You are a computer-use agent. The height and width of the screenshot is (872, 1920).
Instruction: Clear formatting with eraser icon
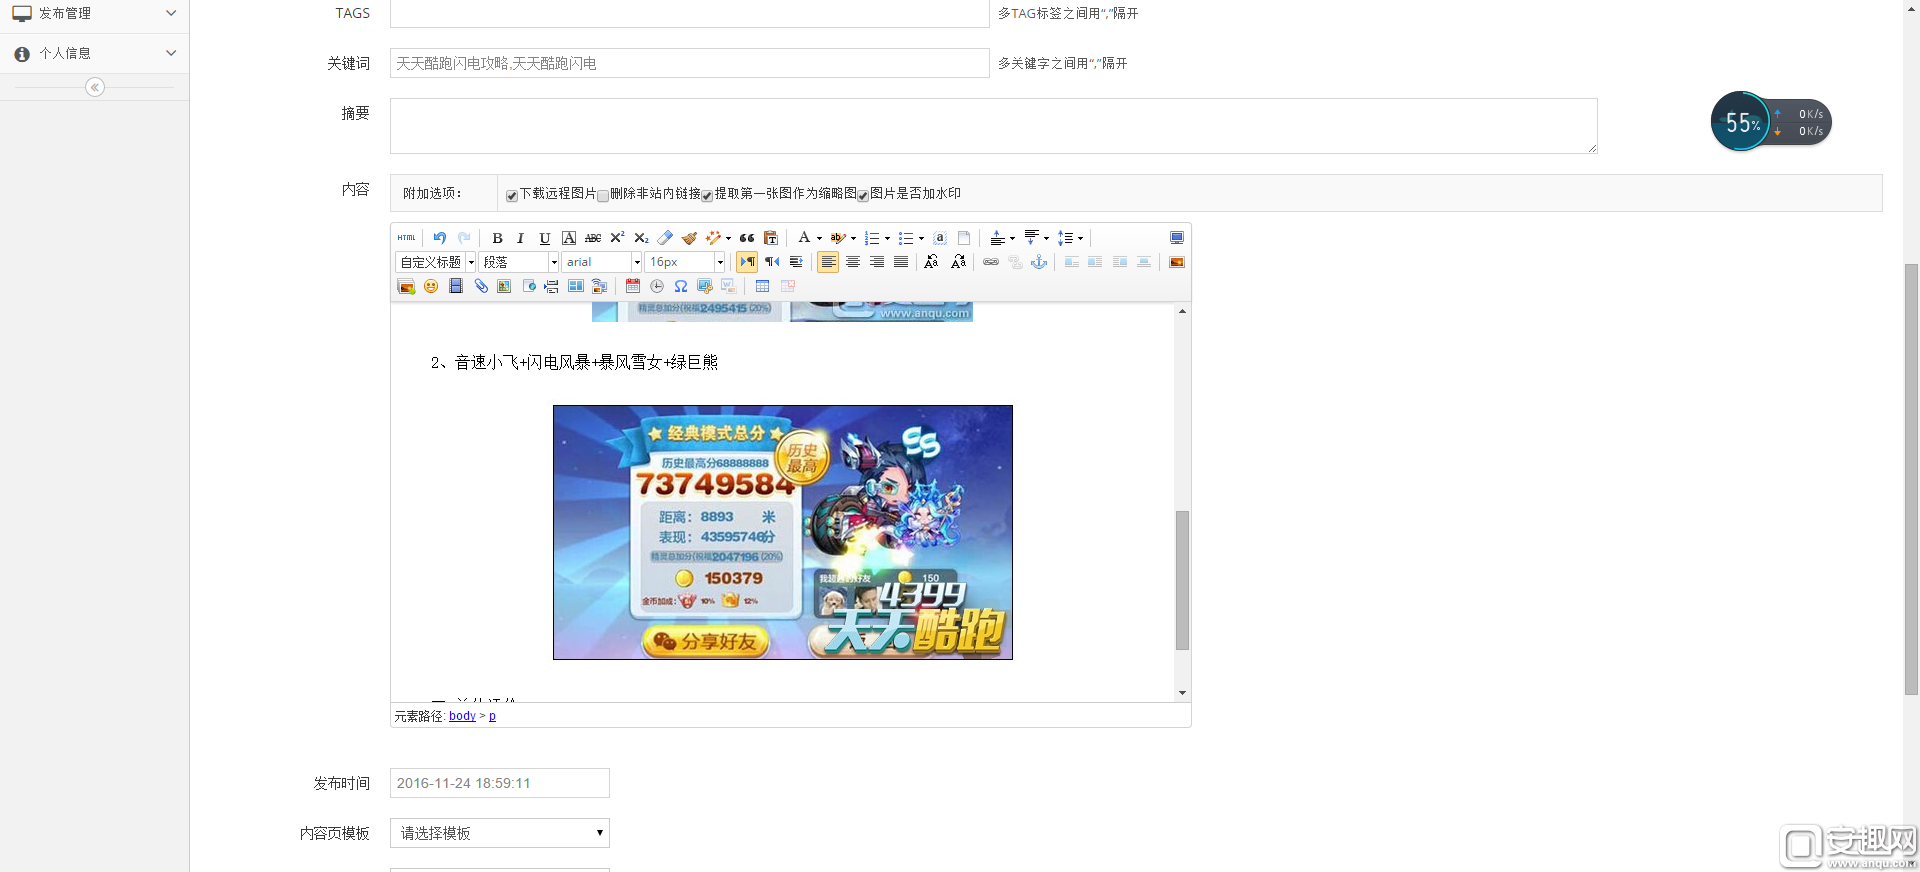click(x=665, y=238)
